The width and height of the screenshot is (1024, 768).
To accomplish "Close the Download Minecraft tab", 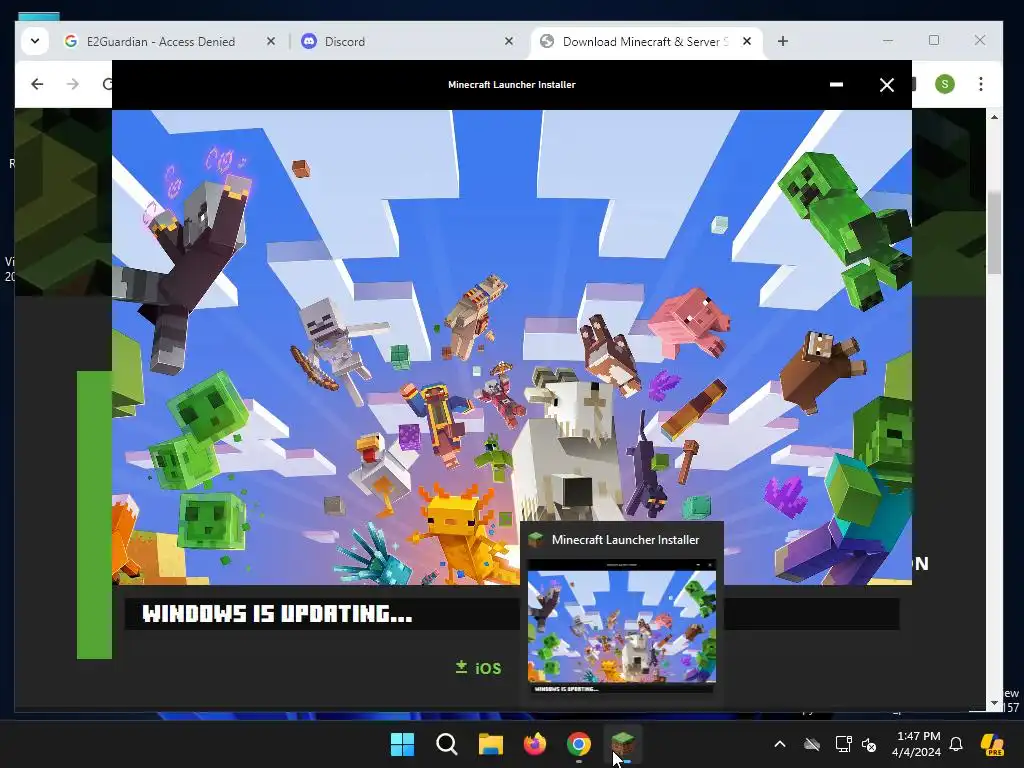I will (747, 41).
